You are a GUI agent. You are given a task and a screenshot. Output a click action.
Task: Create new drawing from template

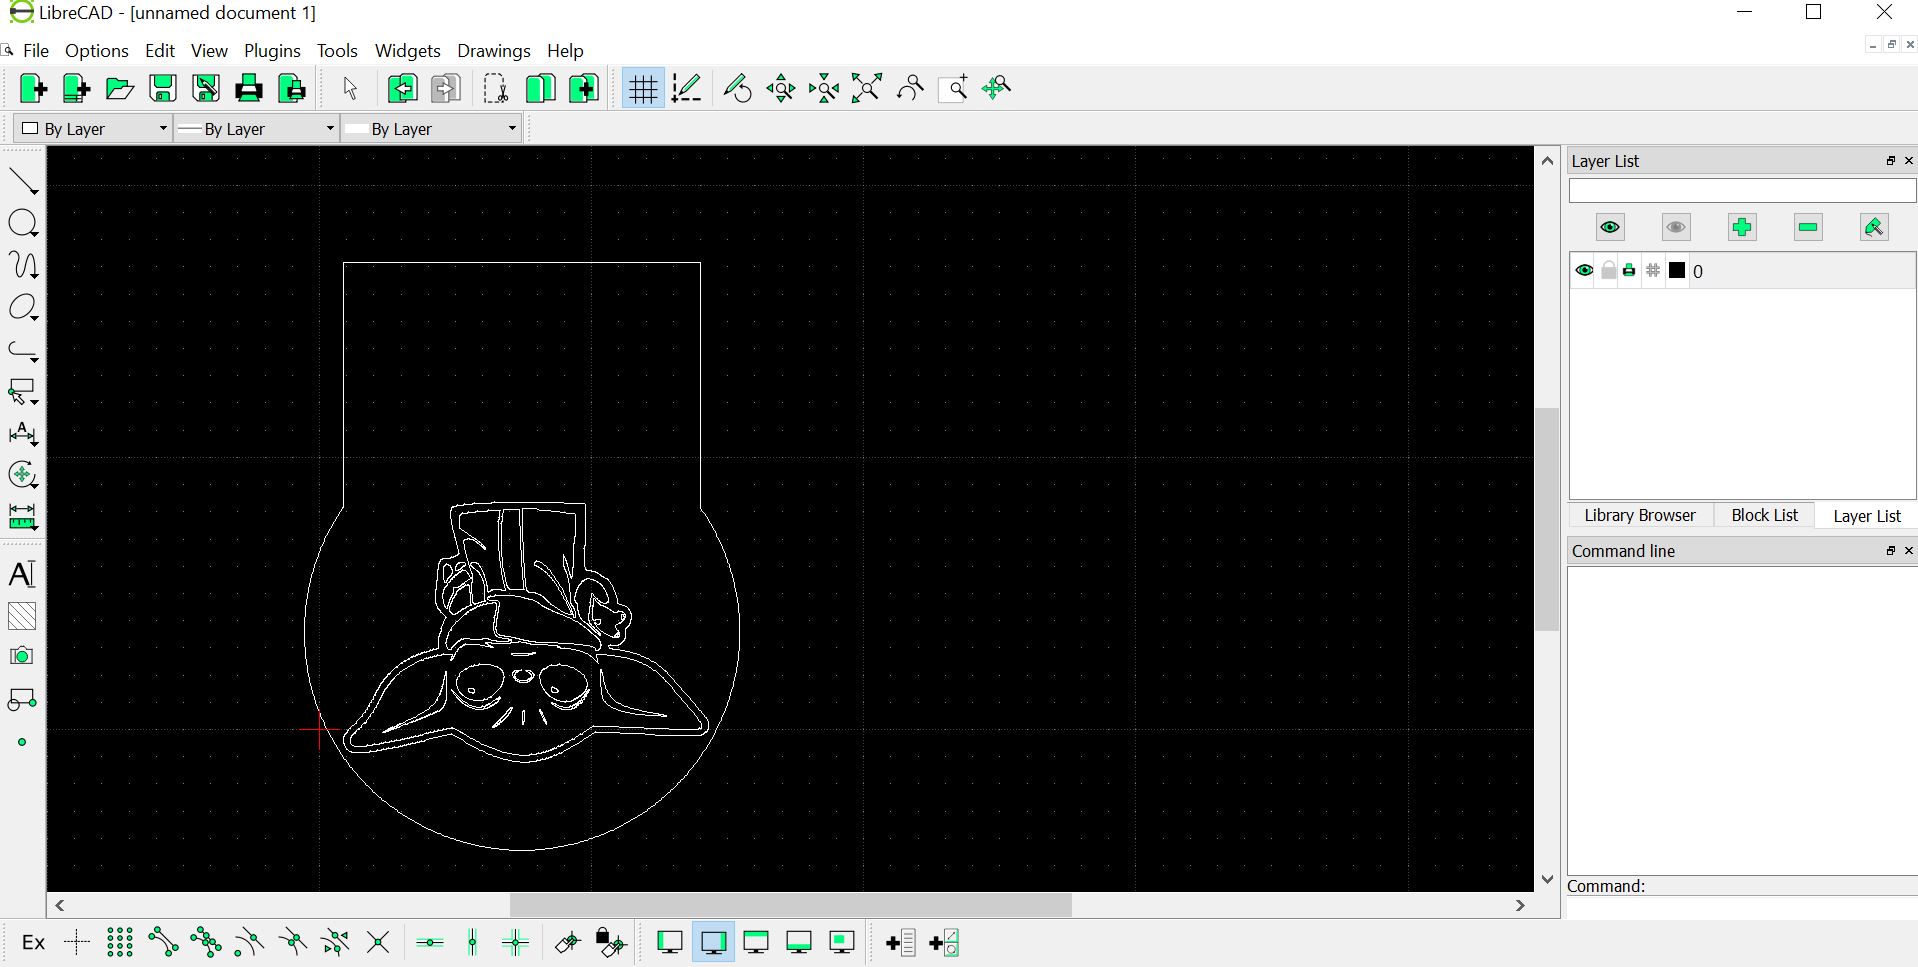point(76,88)
